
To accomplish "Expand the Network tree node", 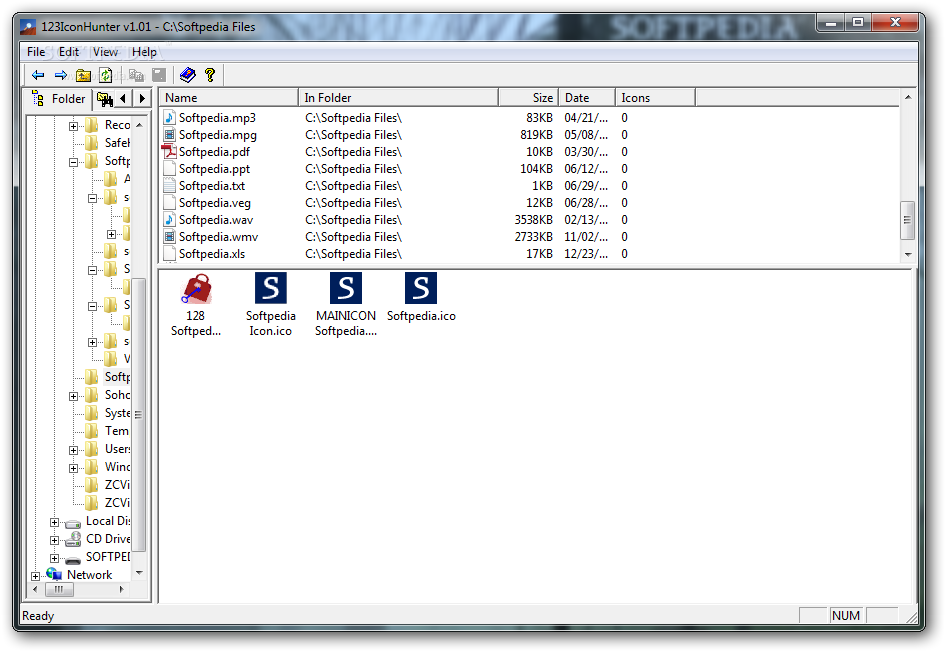I will [35, 576].
